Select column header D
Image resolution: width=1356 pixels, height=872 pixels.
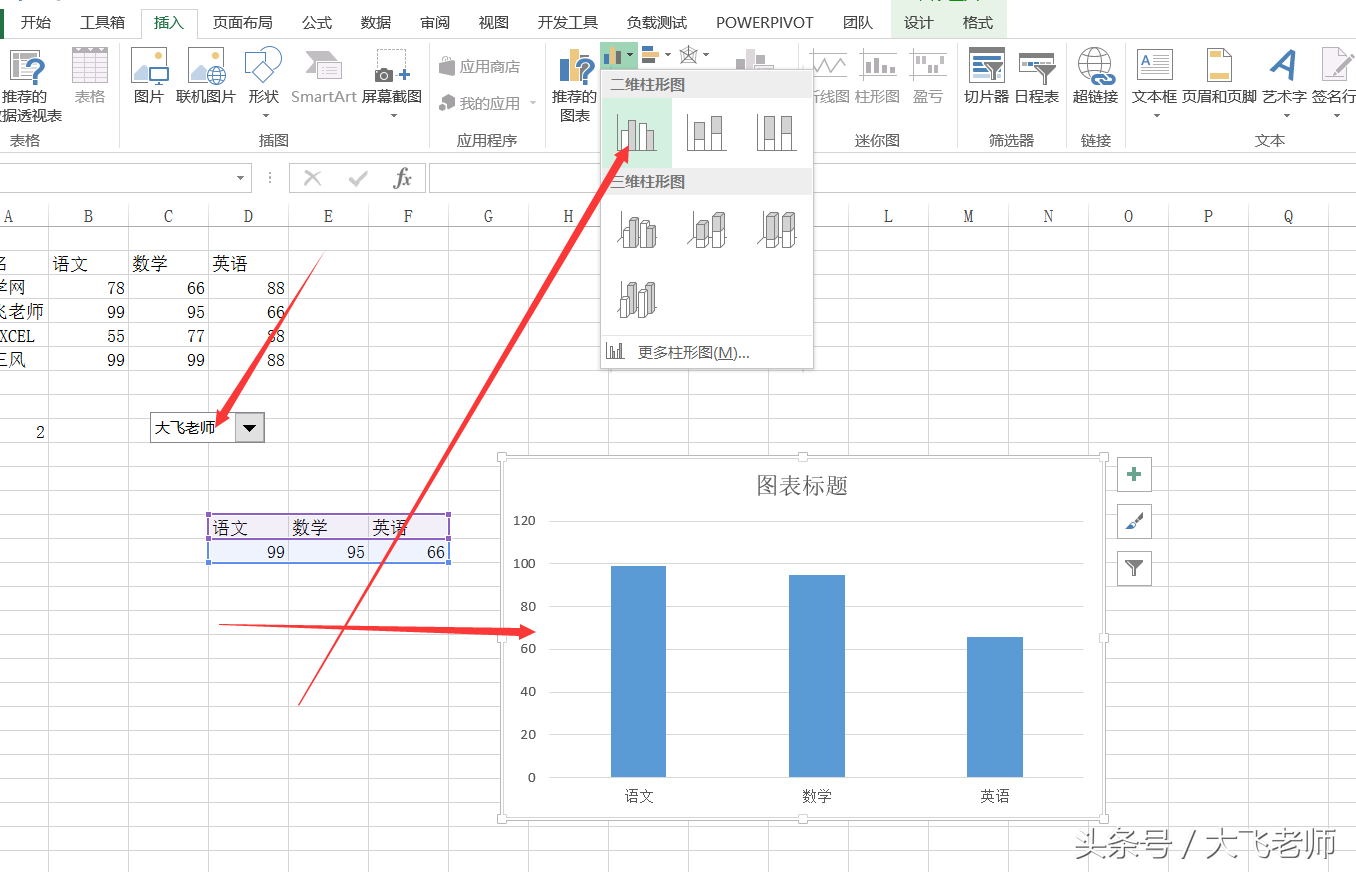click(x=248, y=216)
